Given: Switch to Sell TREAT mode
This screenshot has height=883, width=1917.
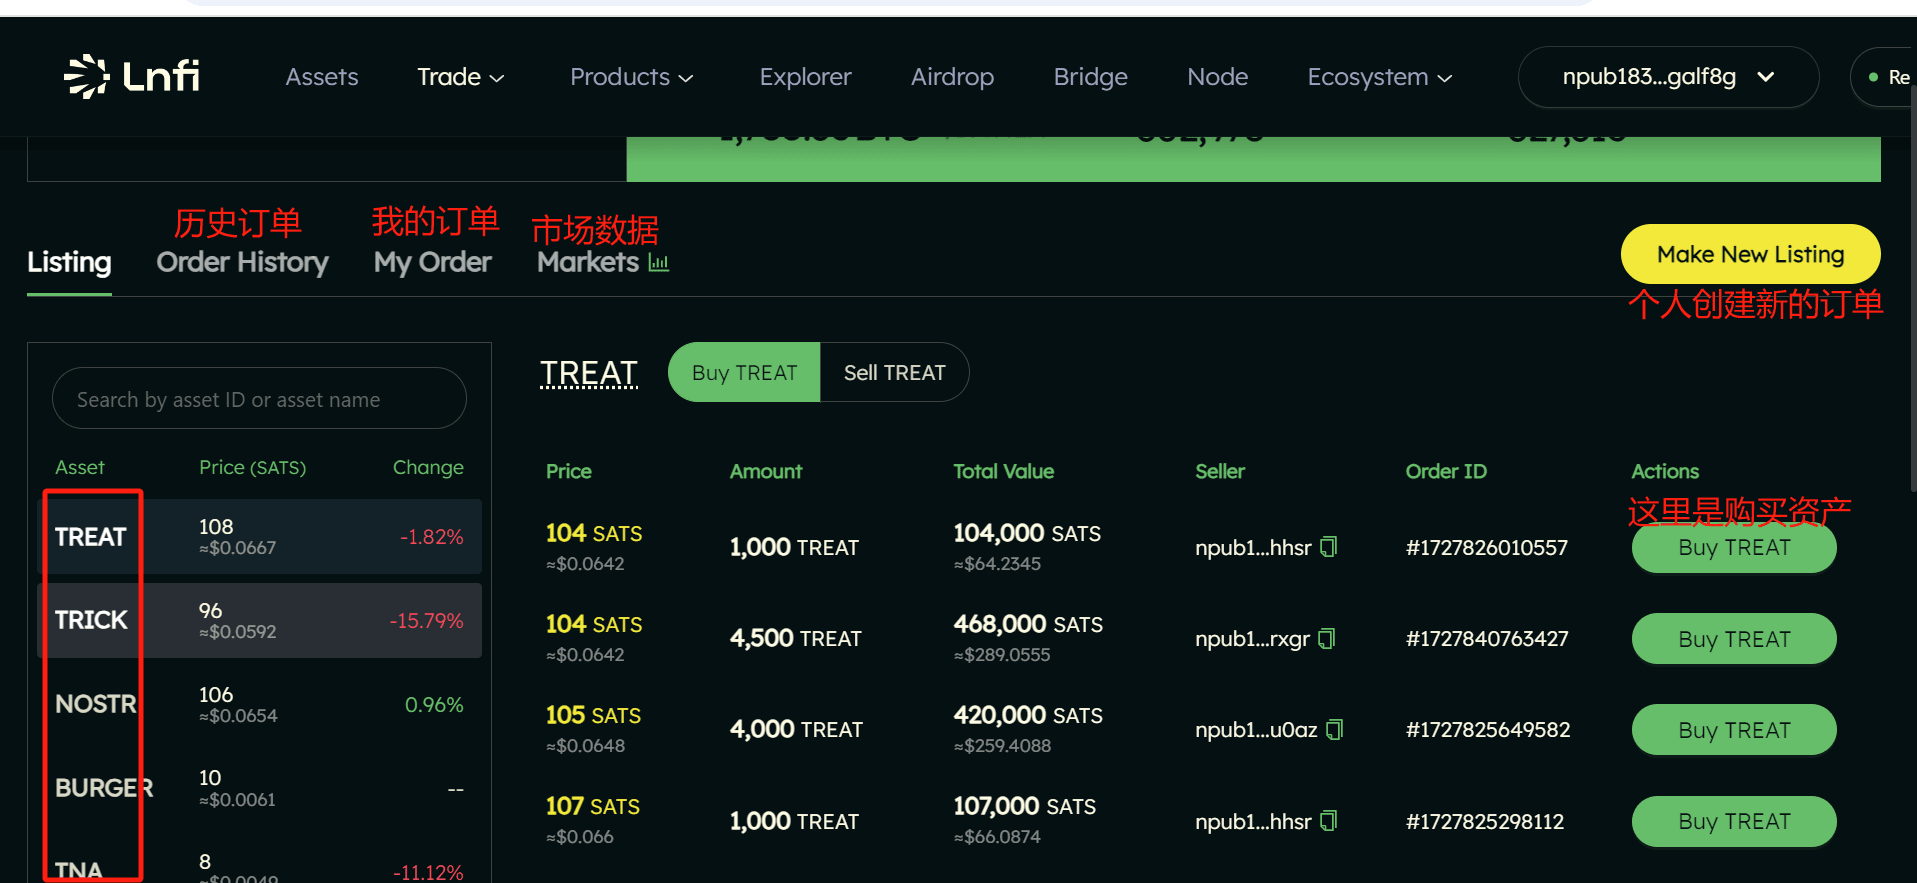Looking at the screenshot, I should tap(894, 373).
